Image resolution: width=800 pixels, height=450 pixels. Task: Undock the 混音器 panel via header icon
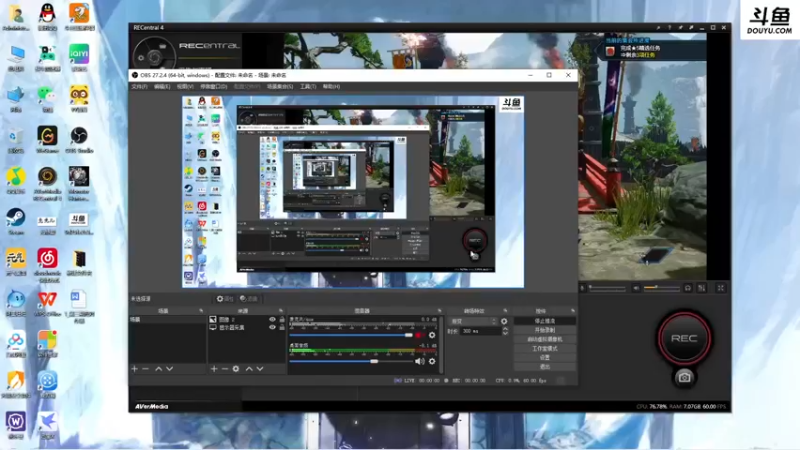pos(439,311)
